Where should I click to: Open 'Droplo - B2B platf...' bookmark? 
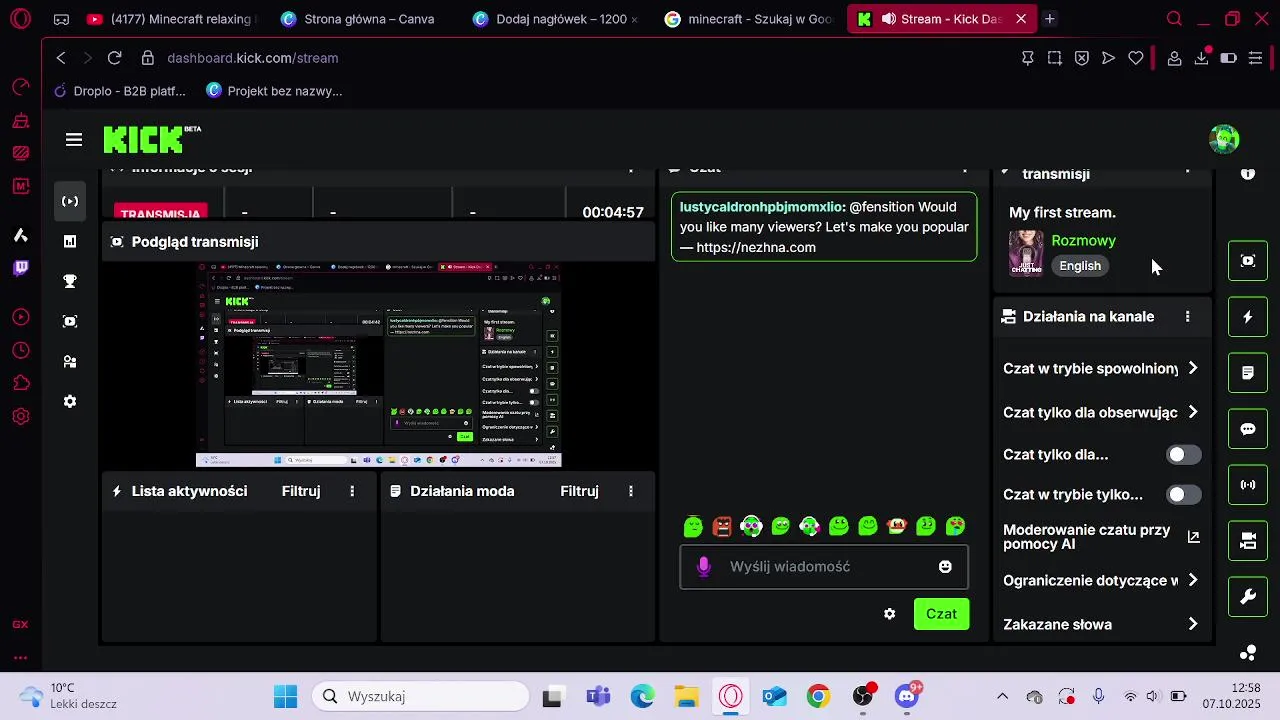[119, 91]
